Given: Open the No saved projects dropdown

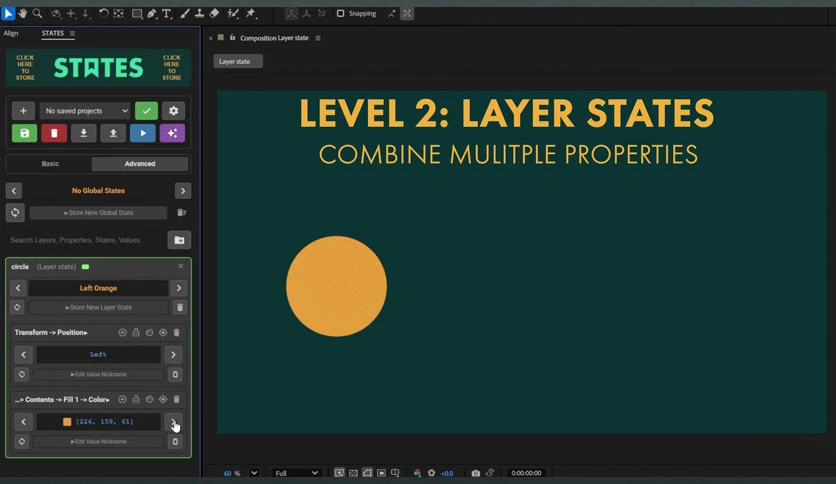Looking at the screenshot, I should coord(85,110).
